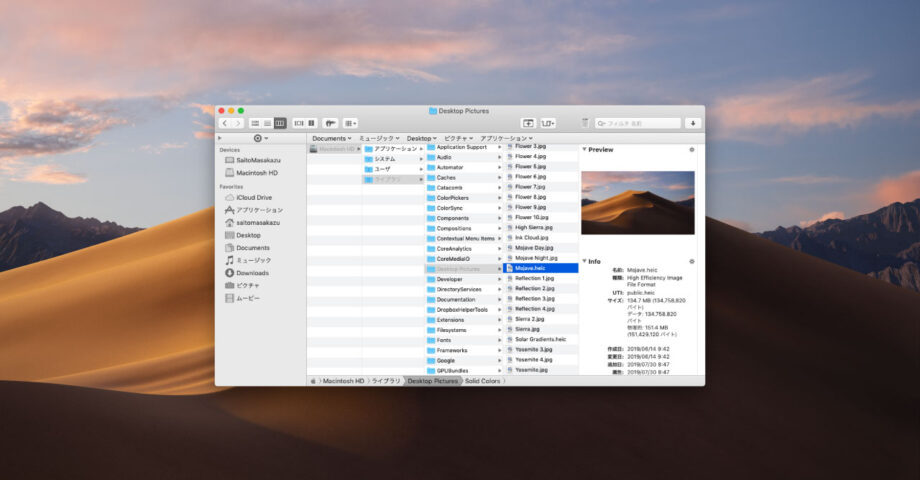Viewport: 920px width, 480px height.
Task: Switch to column view mode
Action: (x=280, y=123)
